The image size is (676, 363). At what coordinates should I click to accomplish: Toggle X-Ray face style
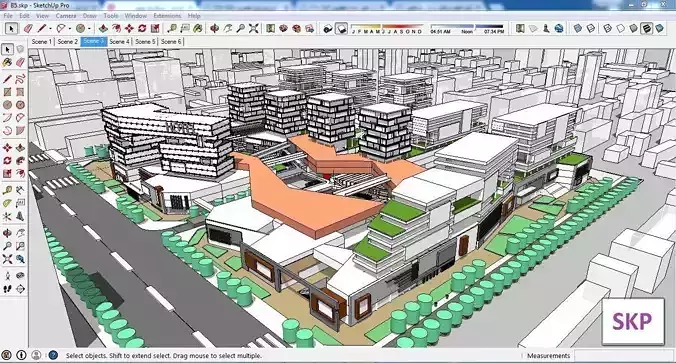click(577, 28)
